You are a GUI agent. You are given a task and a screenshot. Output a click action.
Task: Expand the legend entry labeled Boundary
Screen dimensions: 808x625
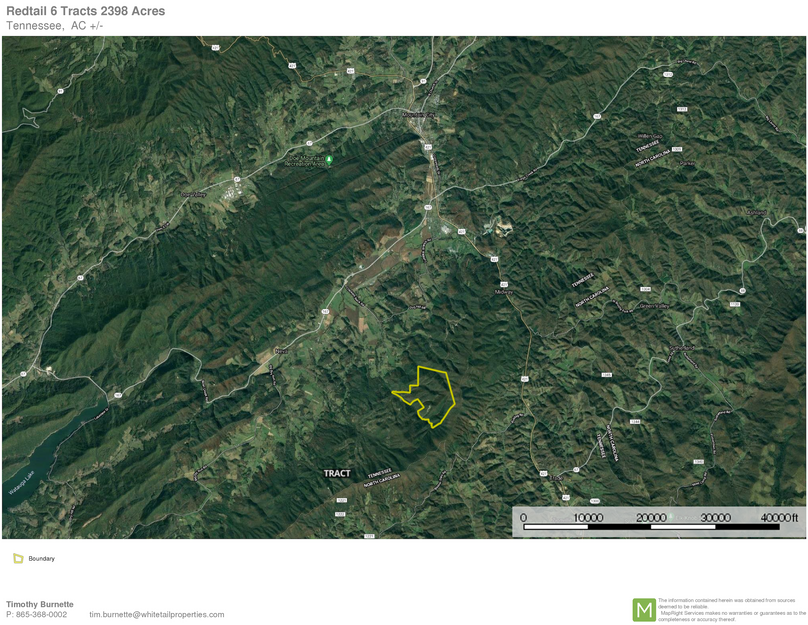point(41,558)
